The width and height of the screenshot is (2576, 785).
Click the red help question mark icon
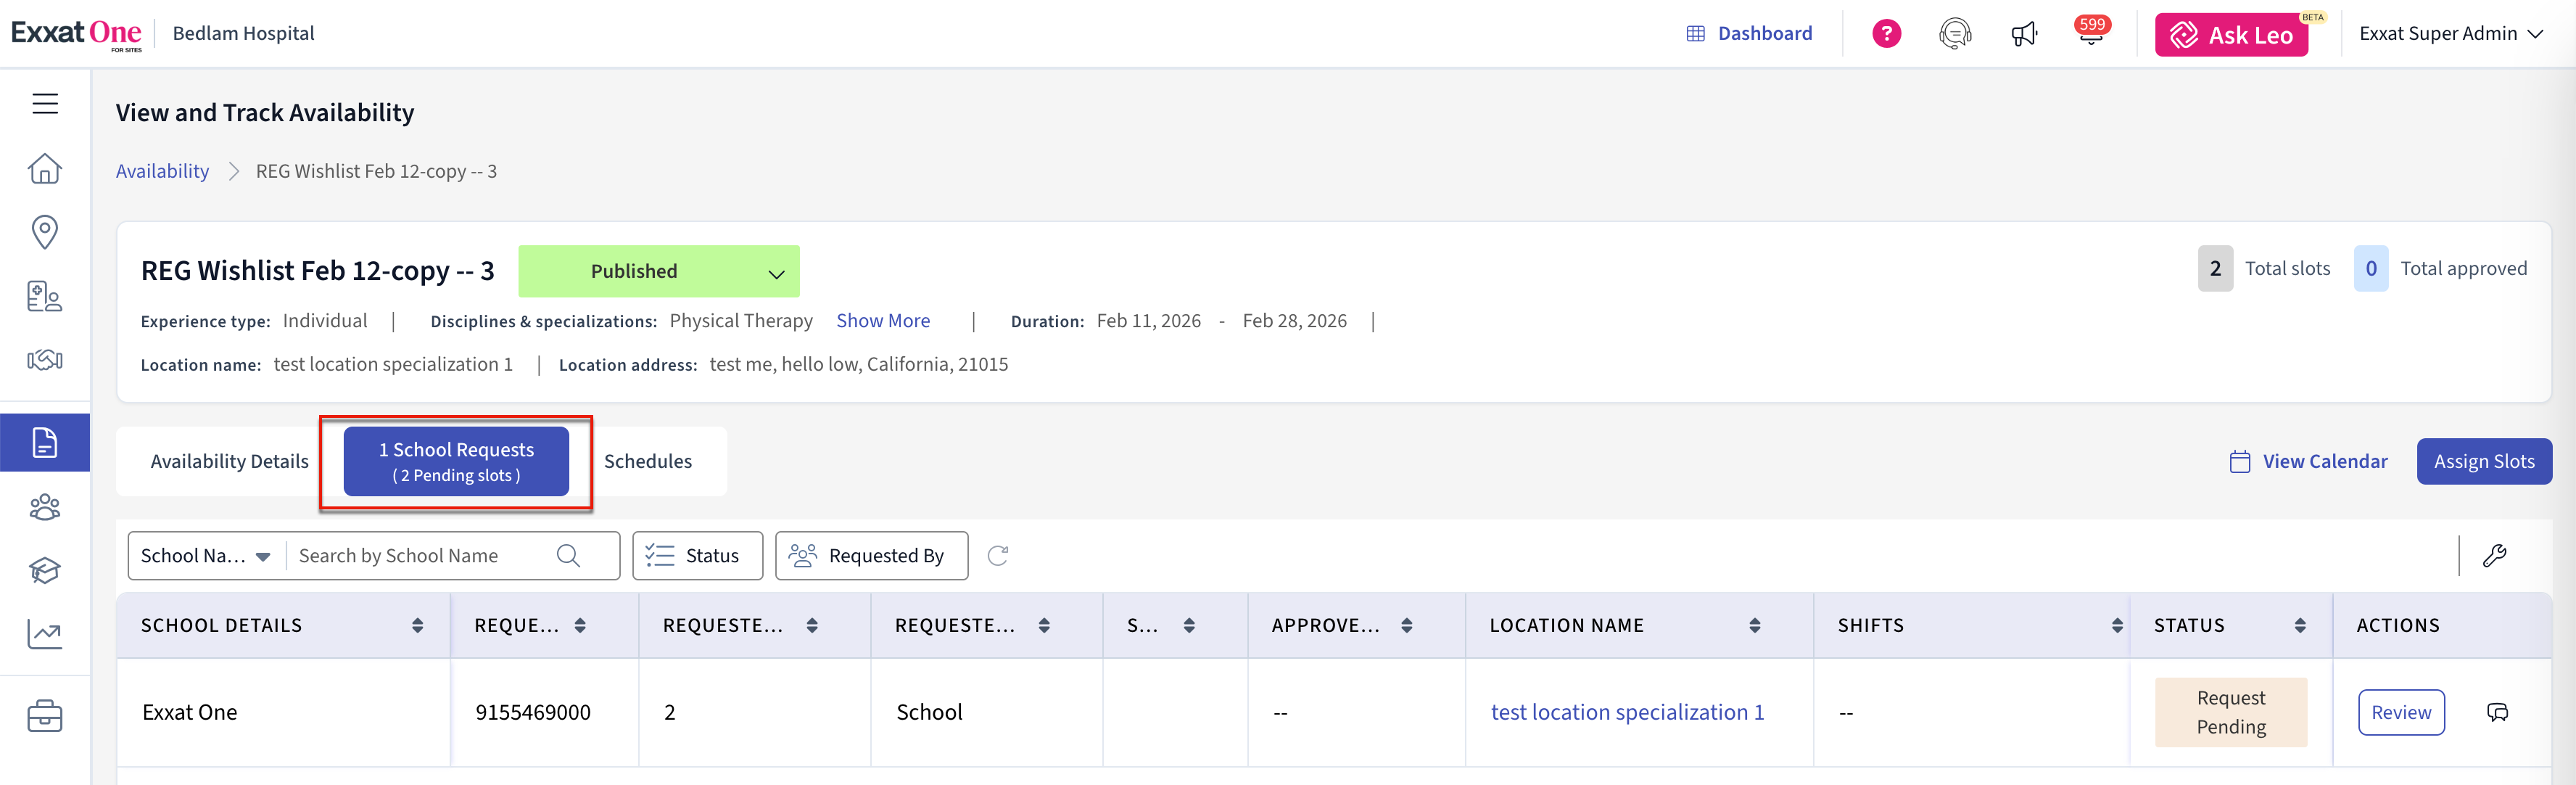pyautogui.click(x=1886, y=34)
